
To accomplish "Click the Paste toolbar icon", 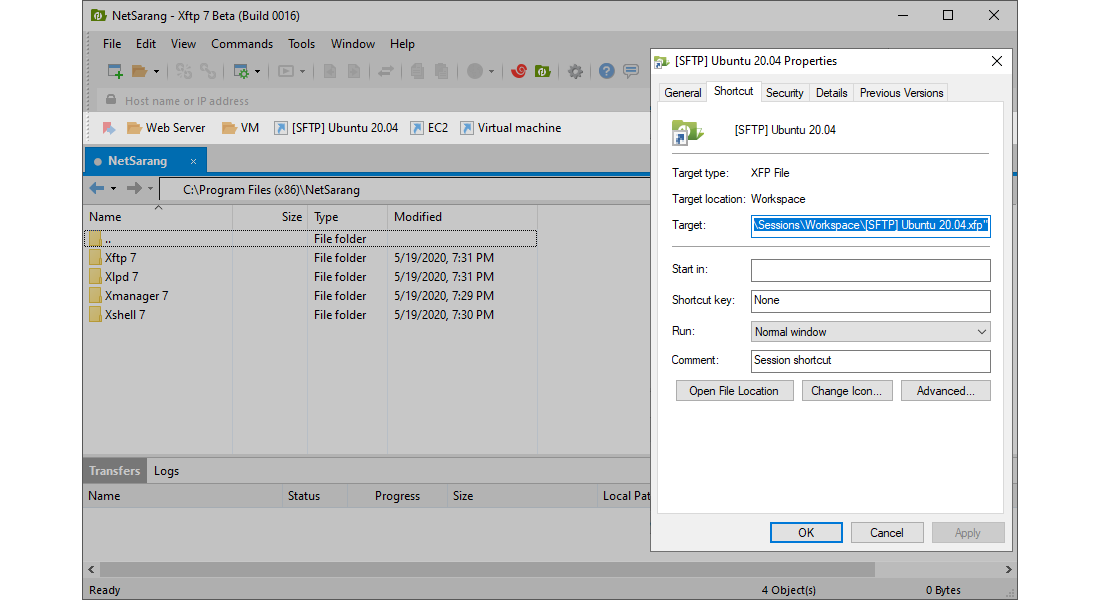I will coord(441,71).
